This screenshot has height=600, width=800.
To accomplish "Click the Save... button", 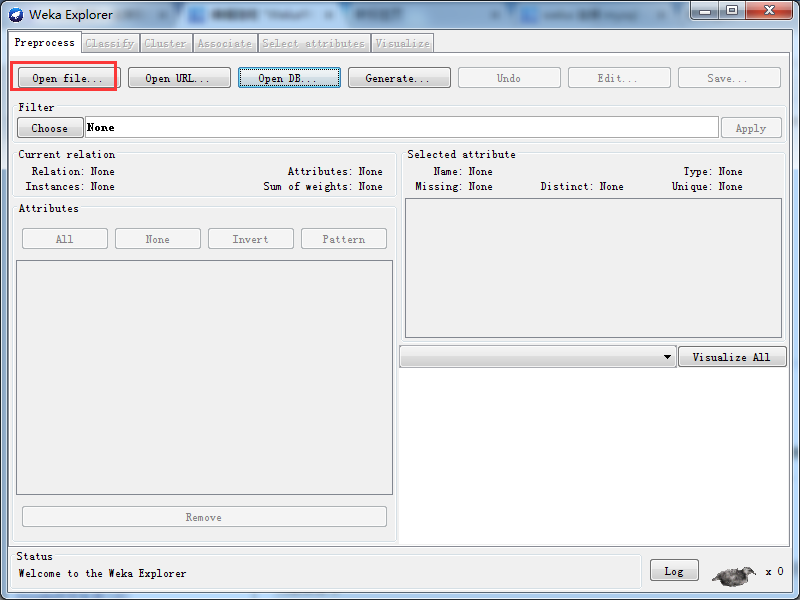I will coord(729,78).
